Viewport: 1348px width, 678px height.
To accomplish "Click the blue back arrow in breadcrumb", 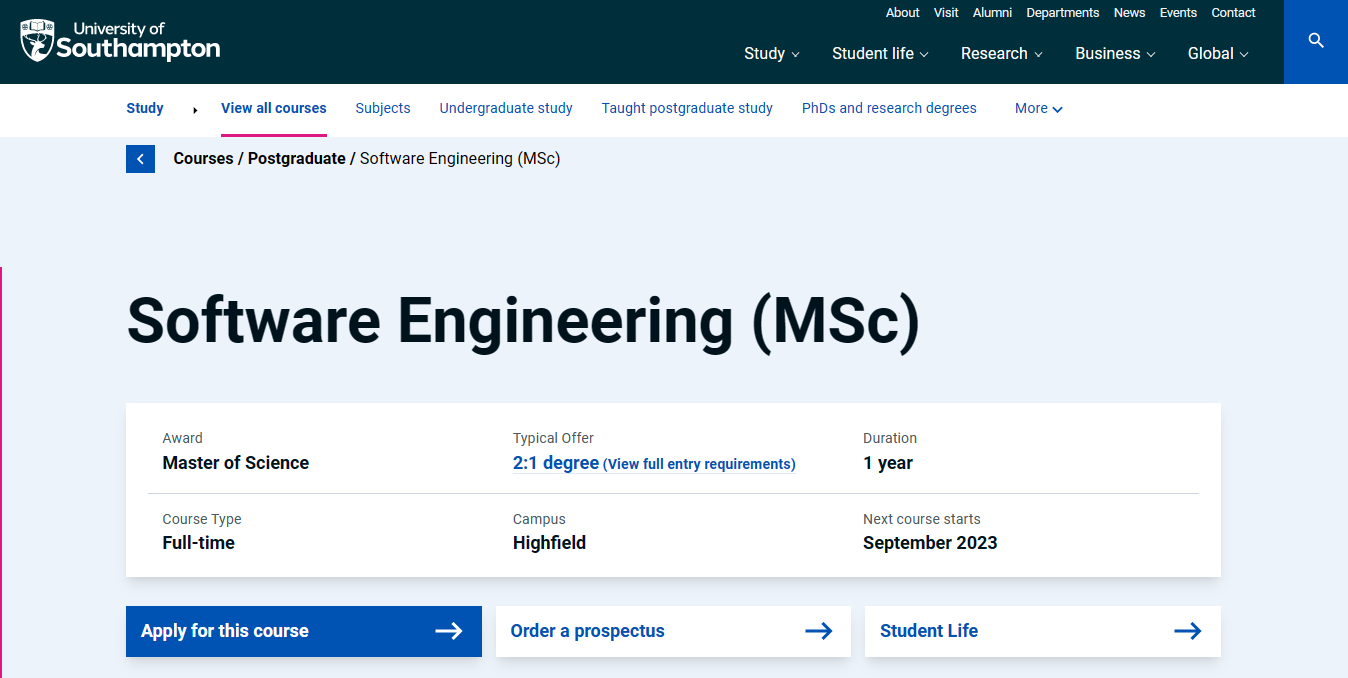I will coord(140,159).
